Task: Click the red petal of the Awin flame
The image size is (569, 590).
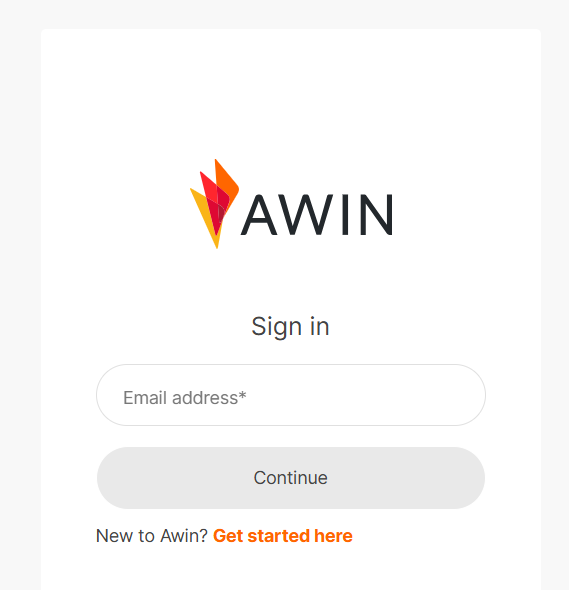Action: (213, 196)
